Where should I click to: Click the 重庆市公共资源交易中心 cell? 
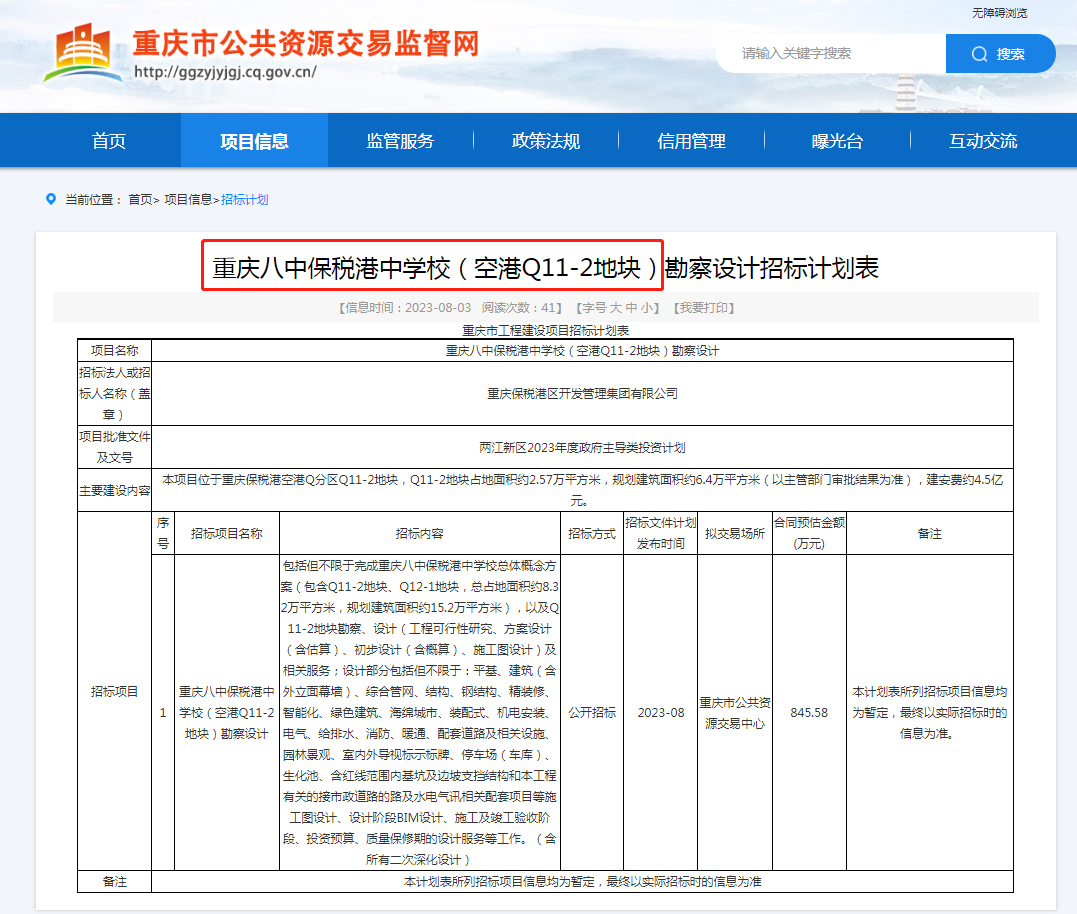point(735,713)
